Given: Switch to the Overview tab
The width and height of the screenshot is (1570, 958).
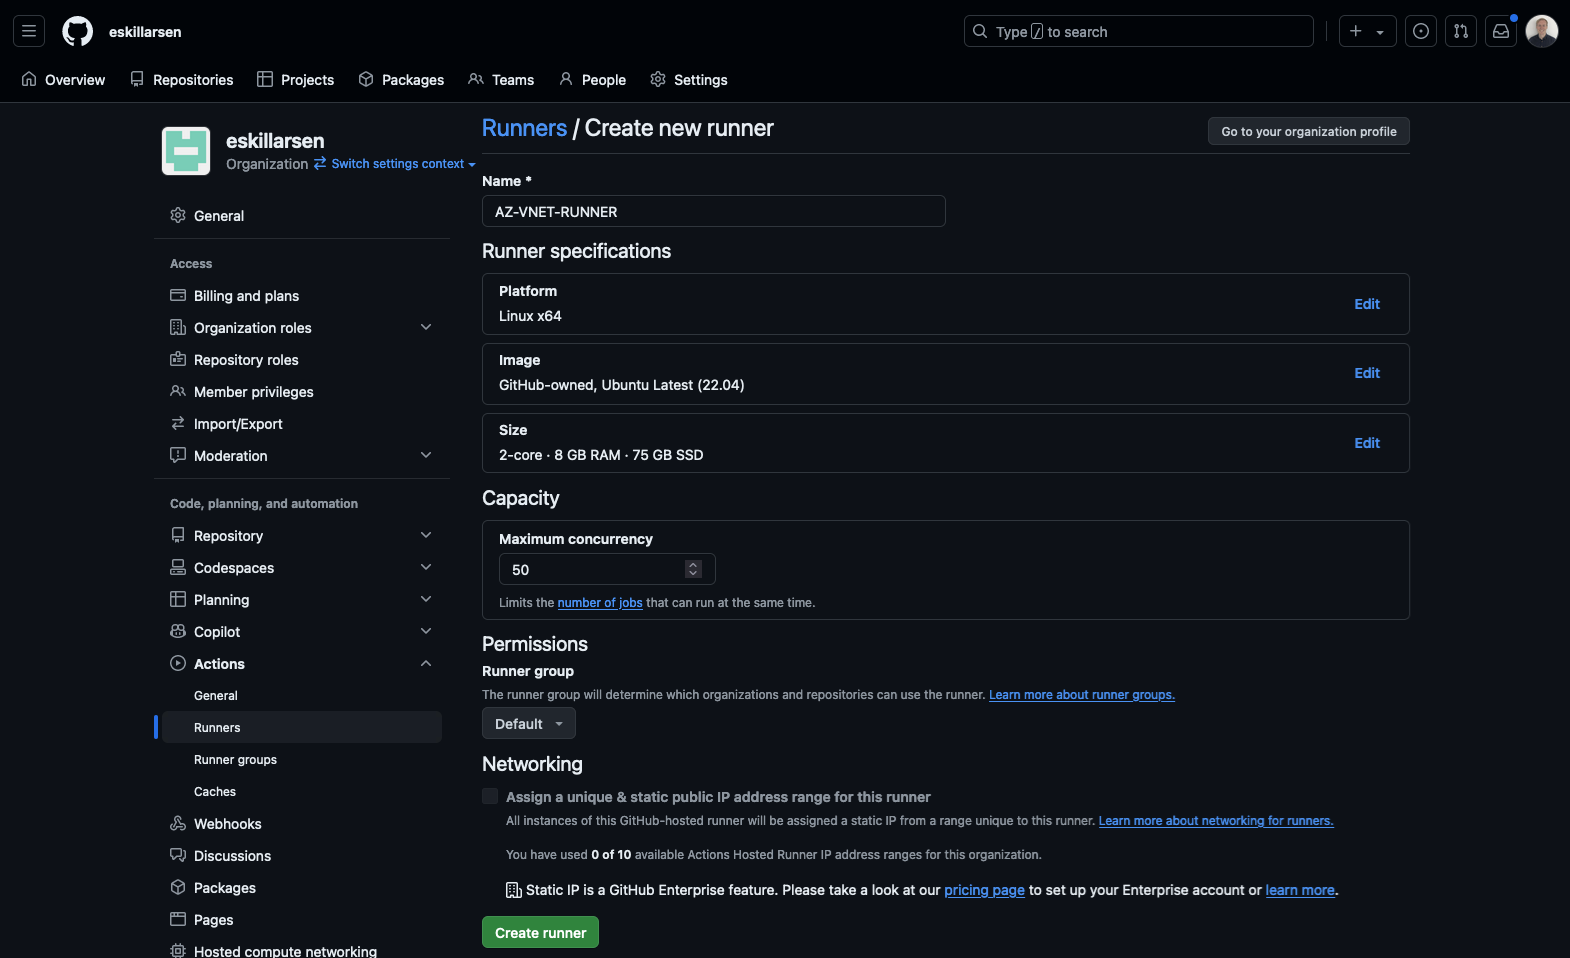Looking at the screenshot, I should tap(63, 79).
